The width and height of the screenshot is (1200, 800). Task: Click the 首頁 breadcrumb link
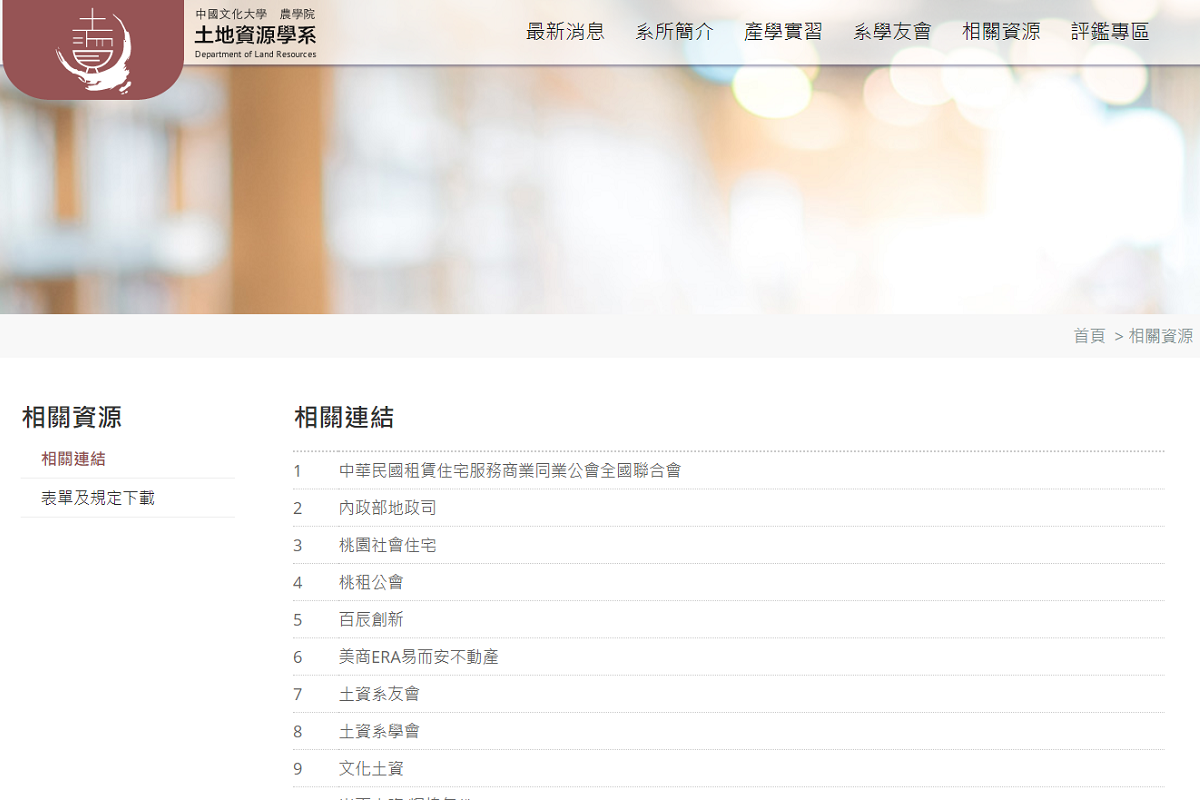tap(1089, 336)
